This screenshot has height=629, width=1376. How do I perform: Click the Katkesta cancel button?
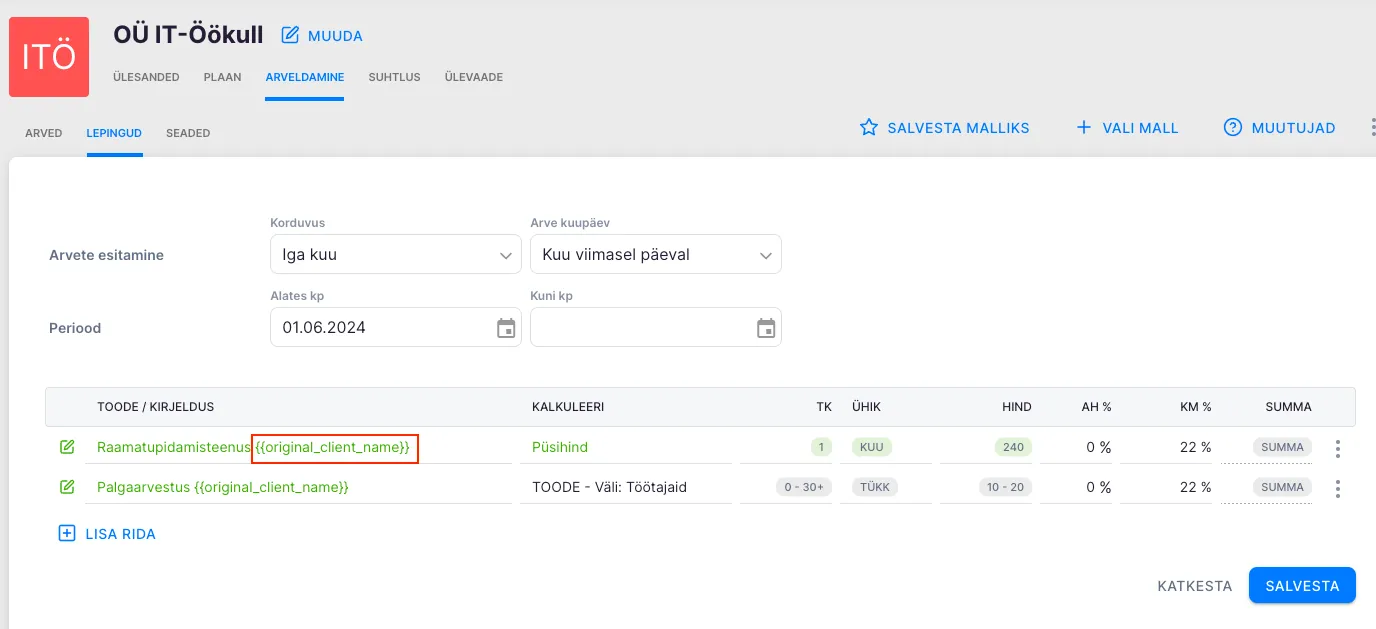pos(1194,586)
